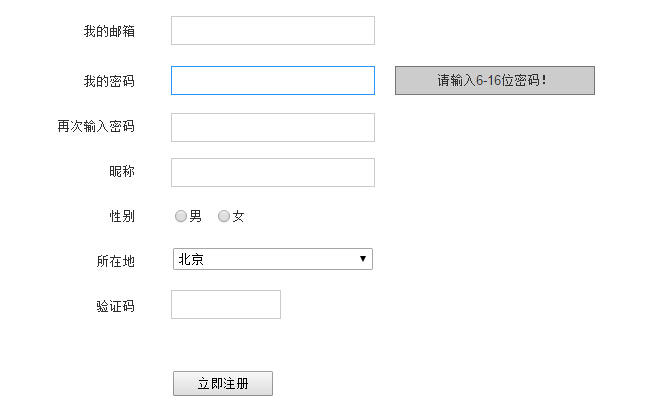
Task: Click the 所在地 label
Action: [115, 261]
